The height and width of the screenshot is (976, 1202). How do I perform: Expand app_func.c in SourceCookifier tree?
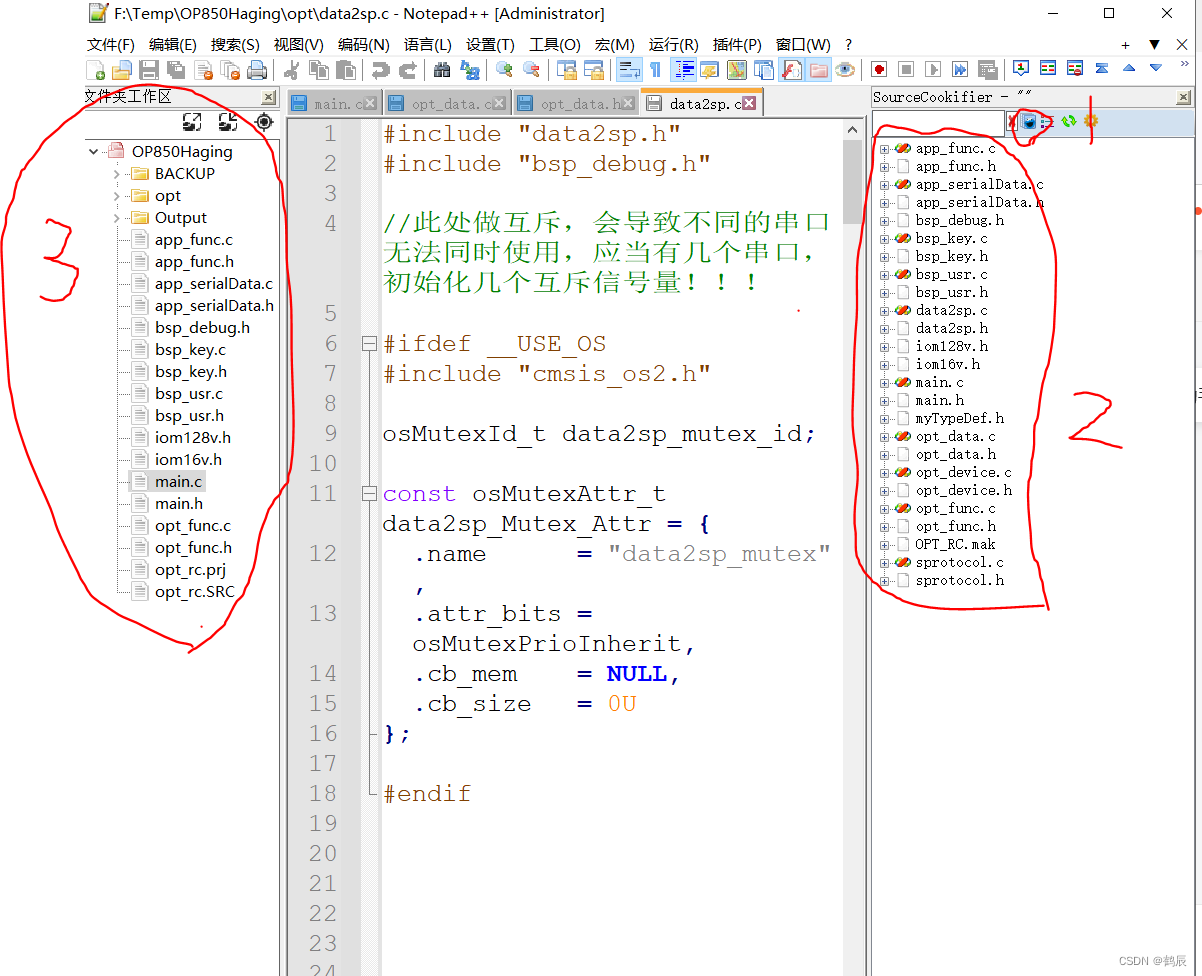(x=884, y=149)
